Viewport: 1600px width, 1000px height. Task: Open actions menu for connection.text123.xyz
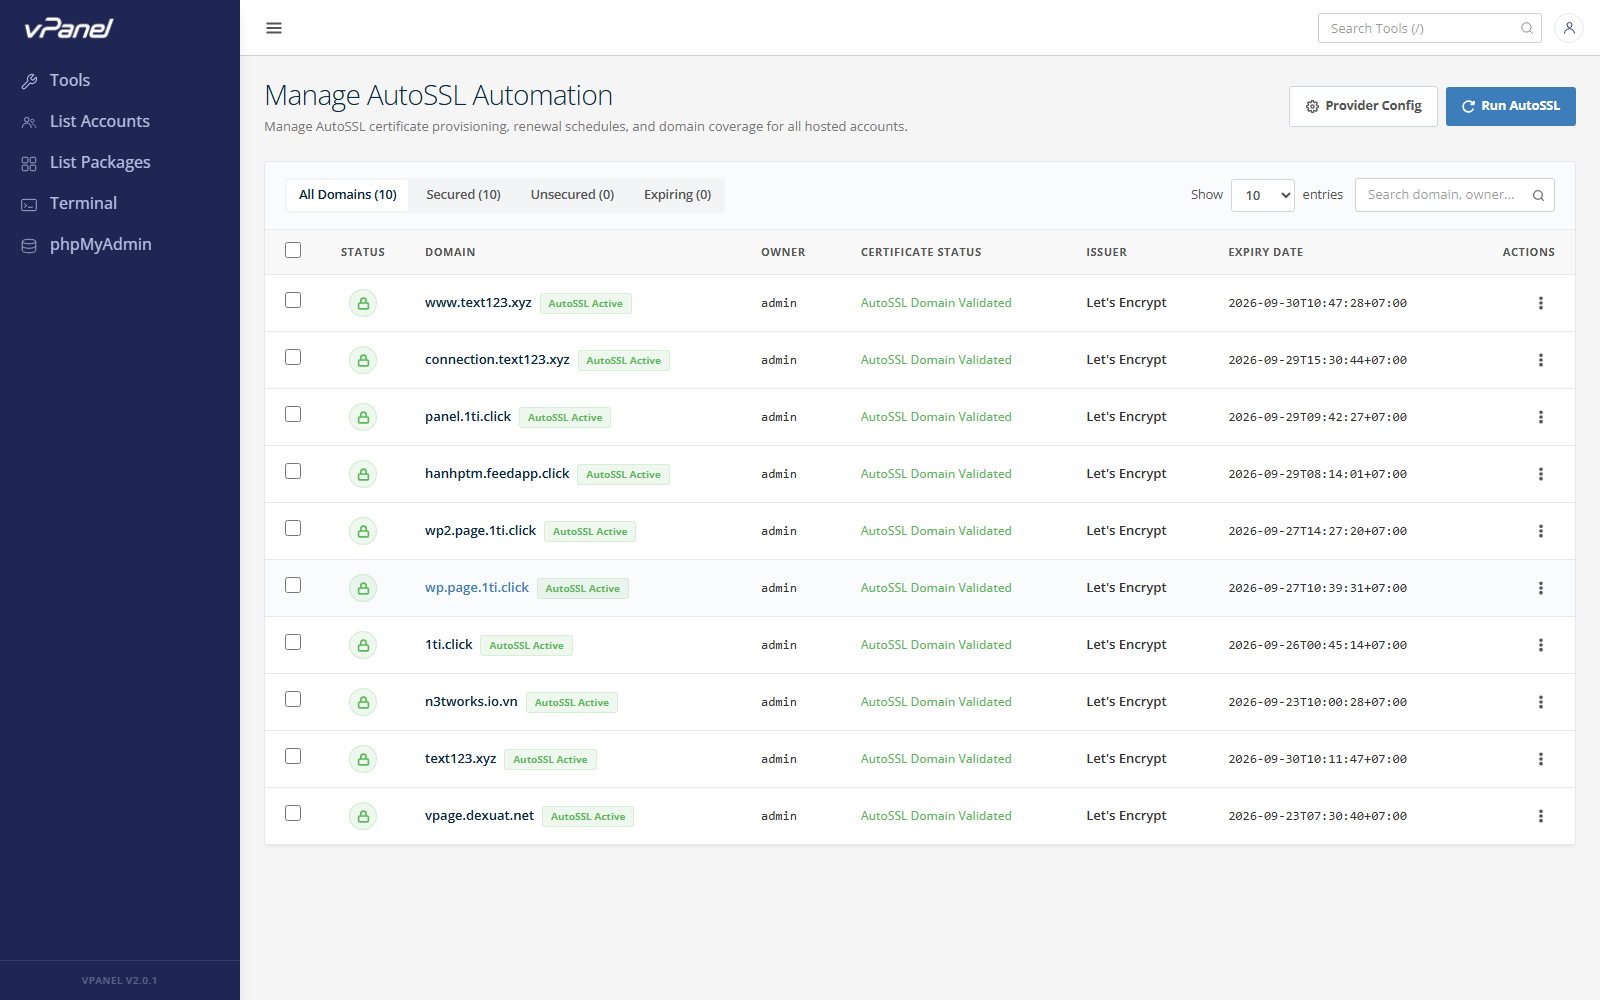(x=1540, y=360)
